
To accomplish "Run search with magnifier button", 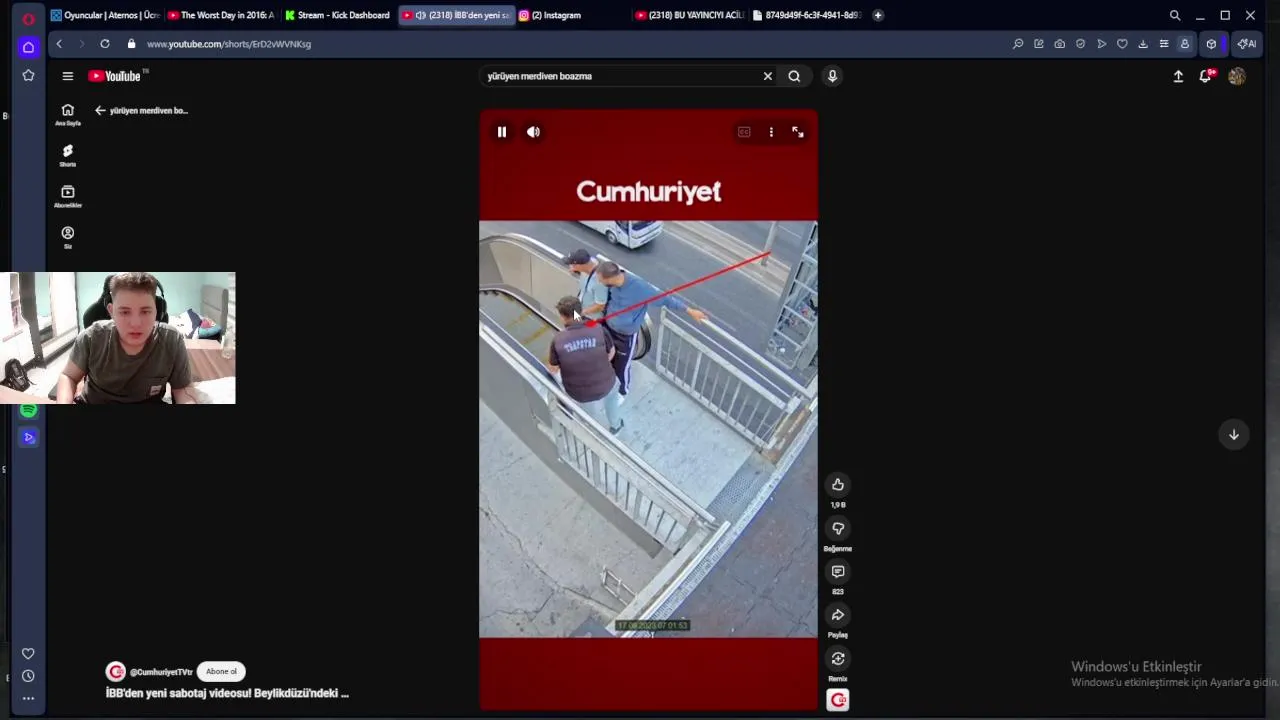I will (x=794, y=76).
